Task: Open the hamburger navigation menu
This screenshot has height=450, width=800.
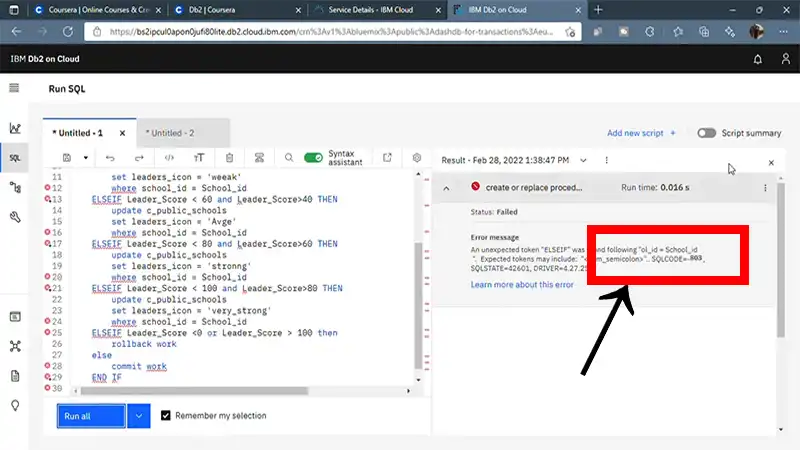Action: pyautogui.click(x=14, y=88)
